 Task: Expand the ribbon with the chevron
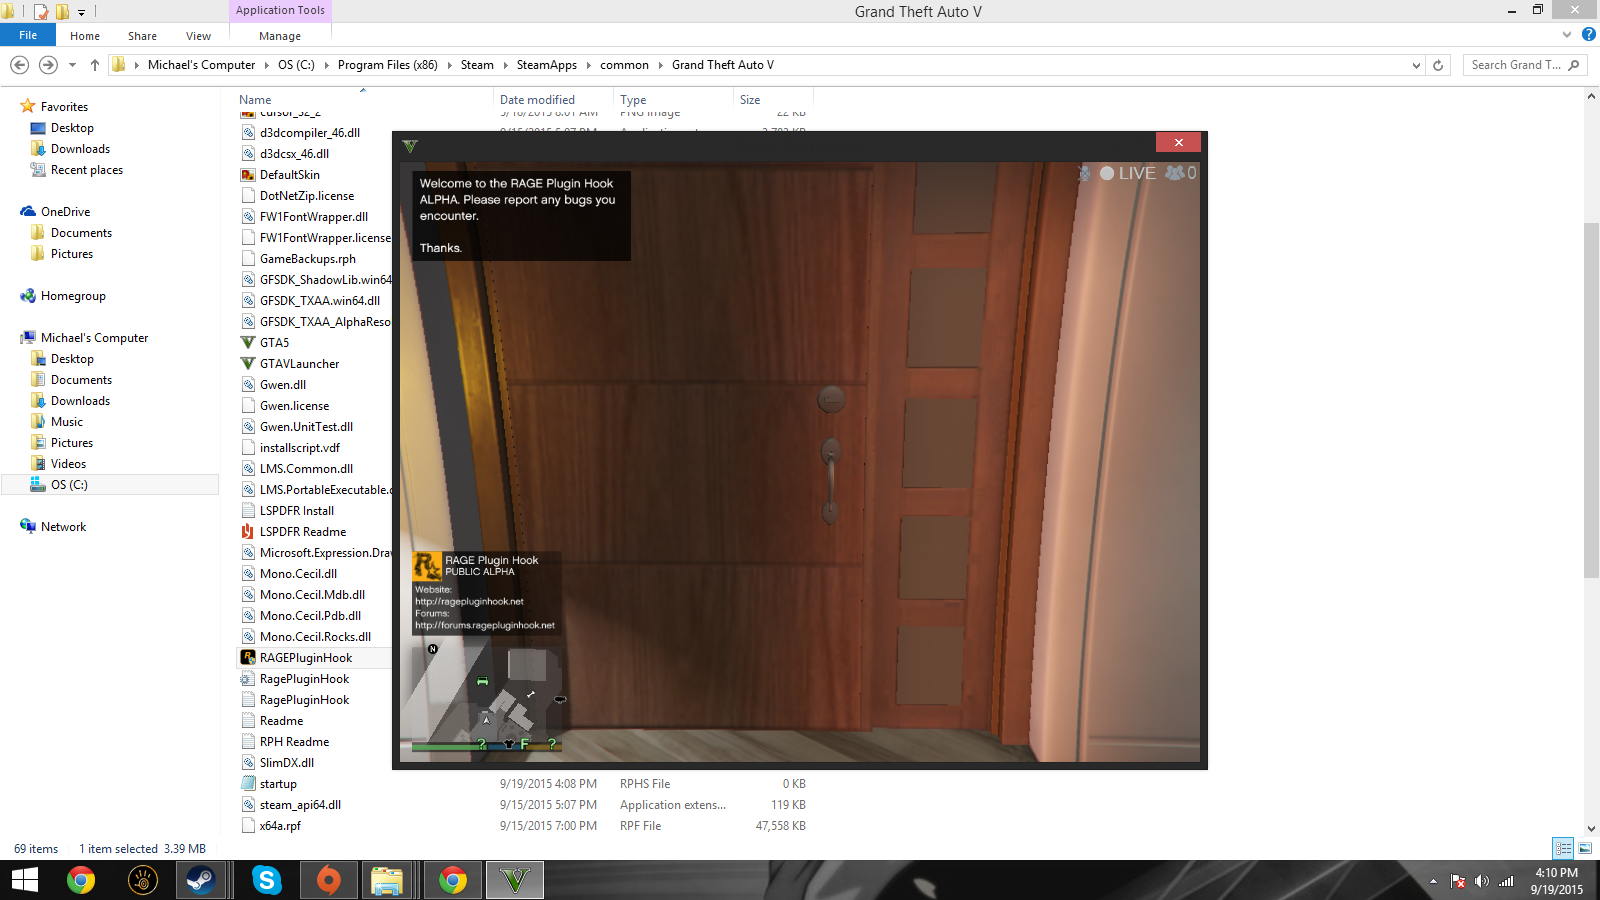point(1567,35)
